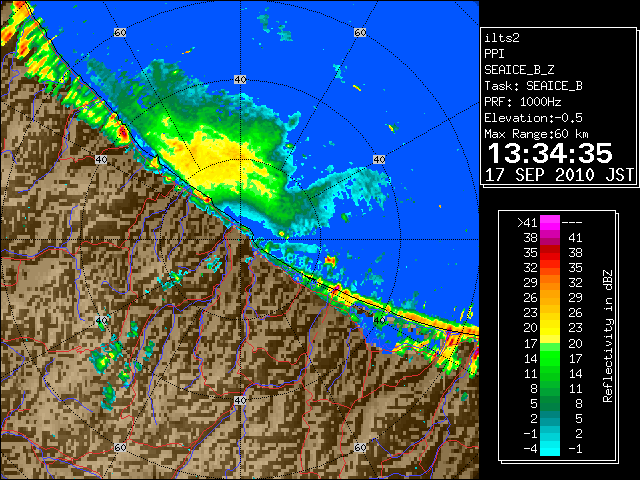Click the '---' legend label
Screen dimensions: 640x480
(x=572, y=223)
